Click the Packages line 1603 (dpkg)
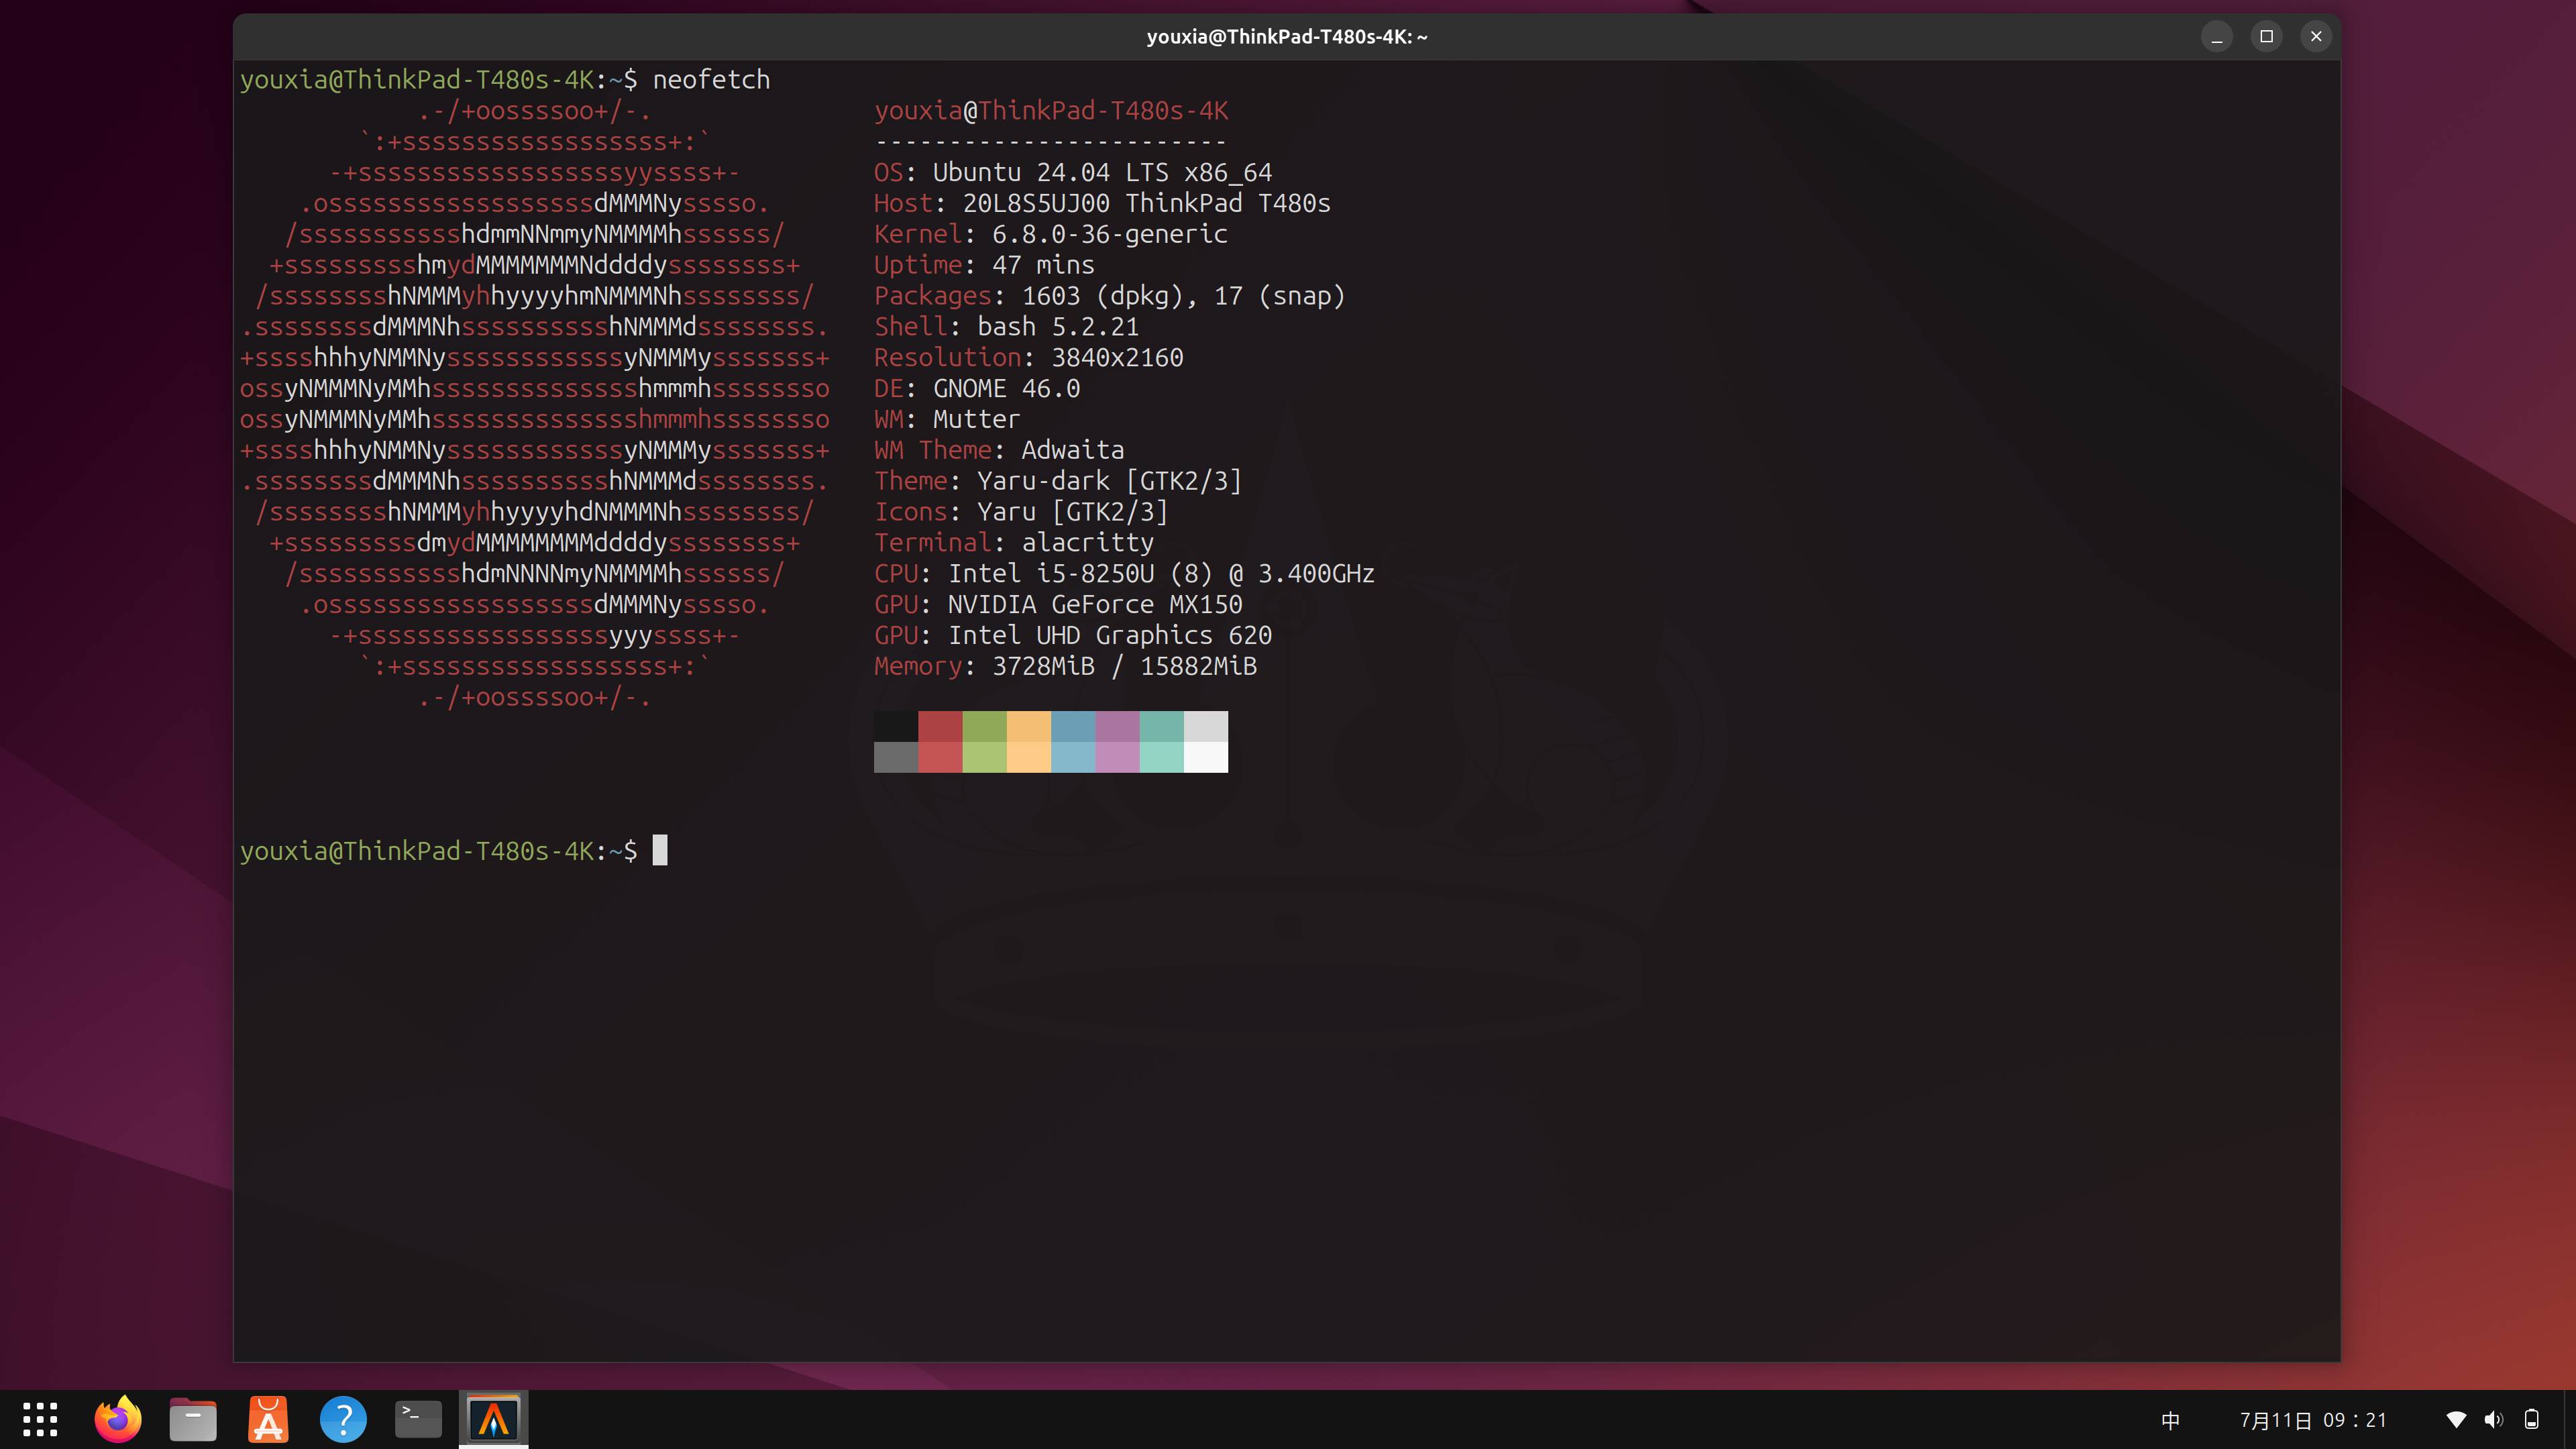 click(x=1110, y=296)
